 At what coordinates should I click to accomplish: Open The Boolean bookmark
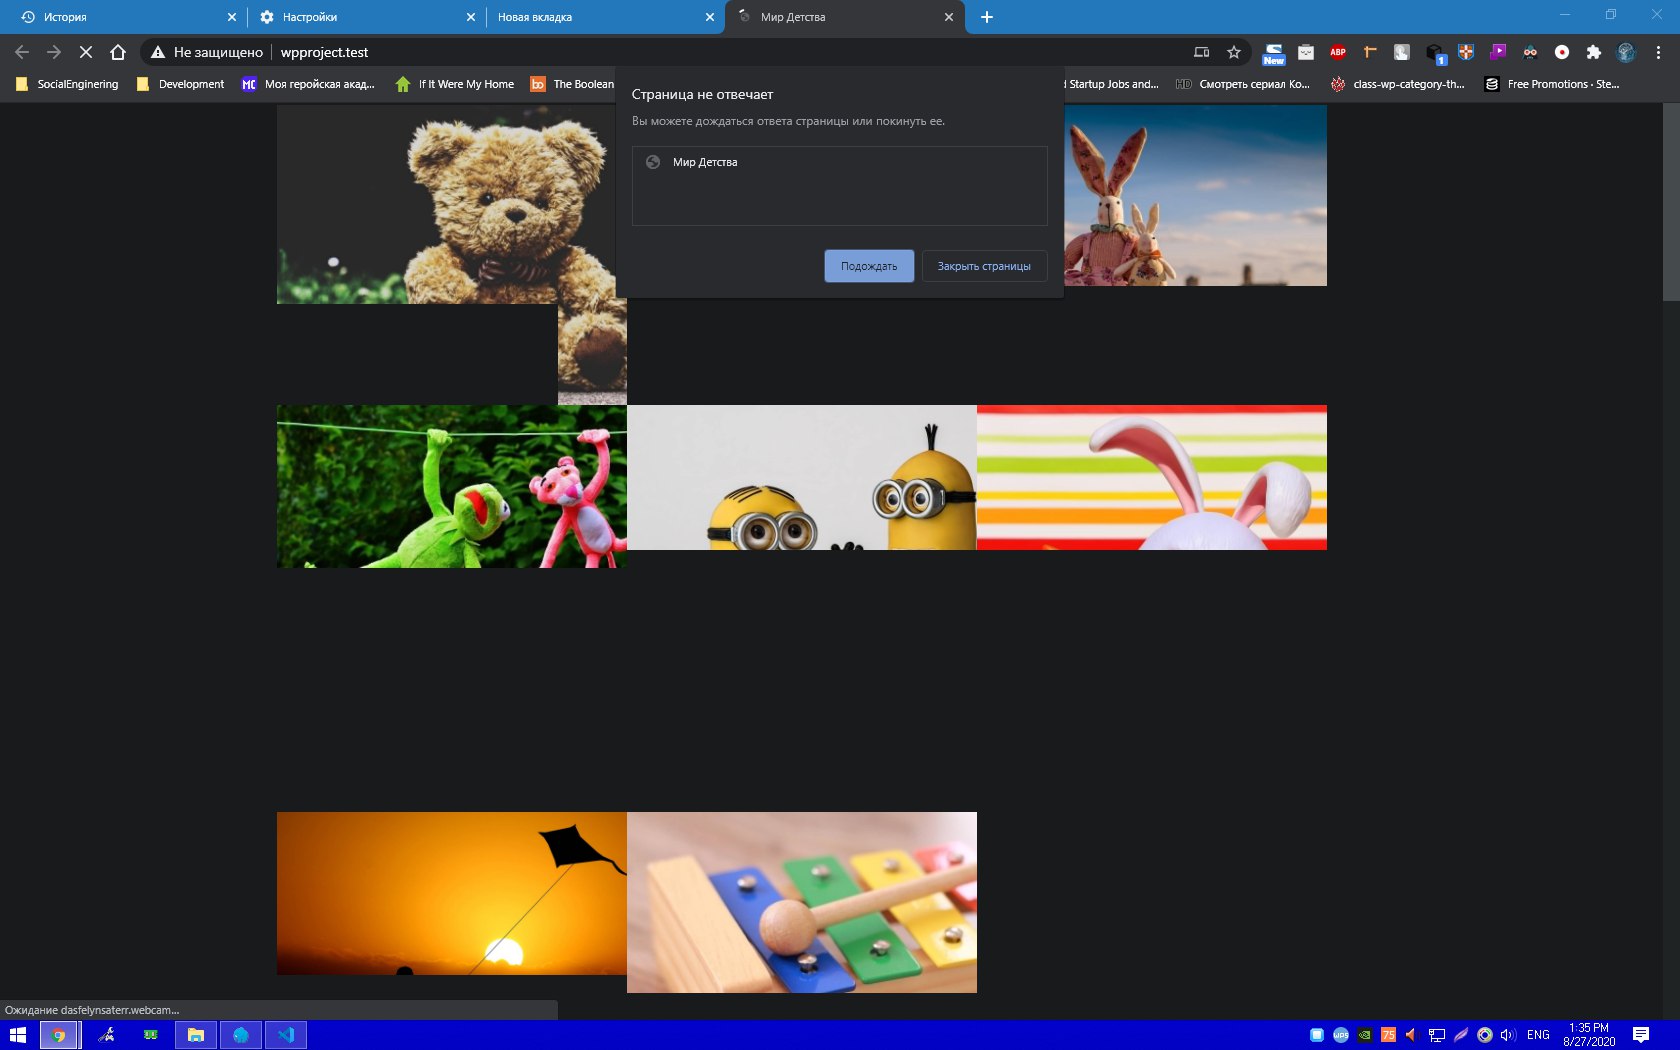pos(572,84)
